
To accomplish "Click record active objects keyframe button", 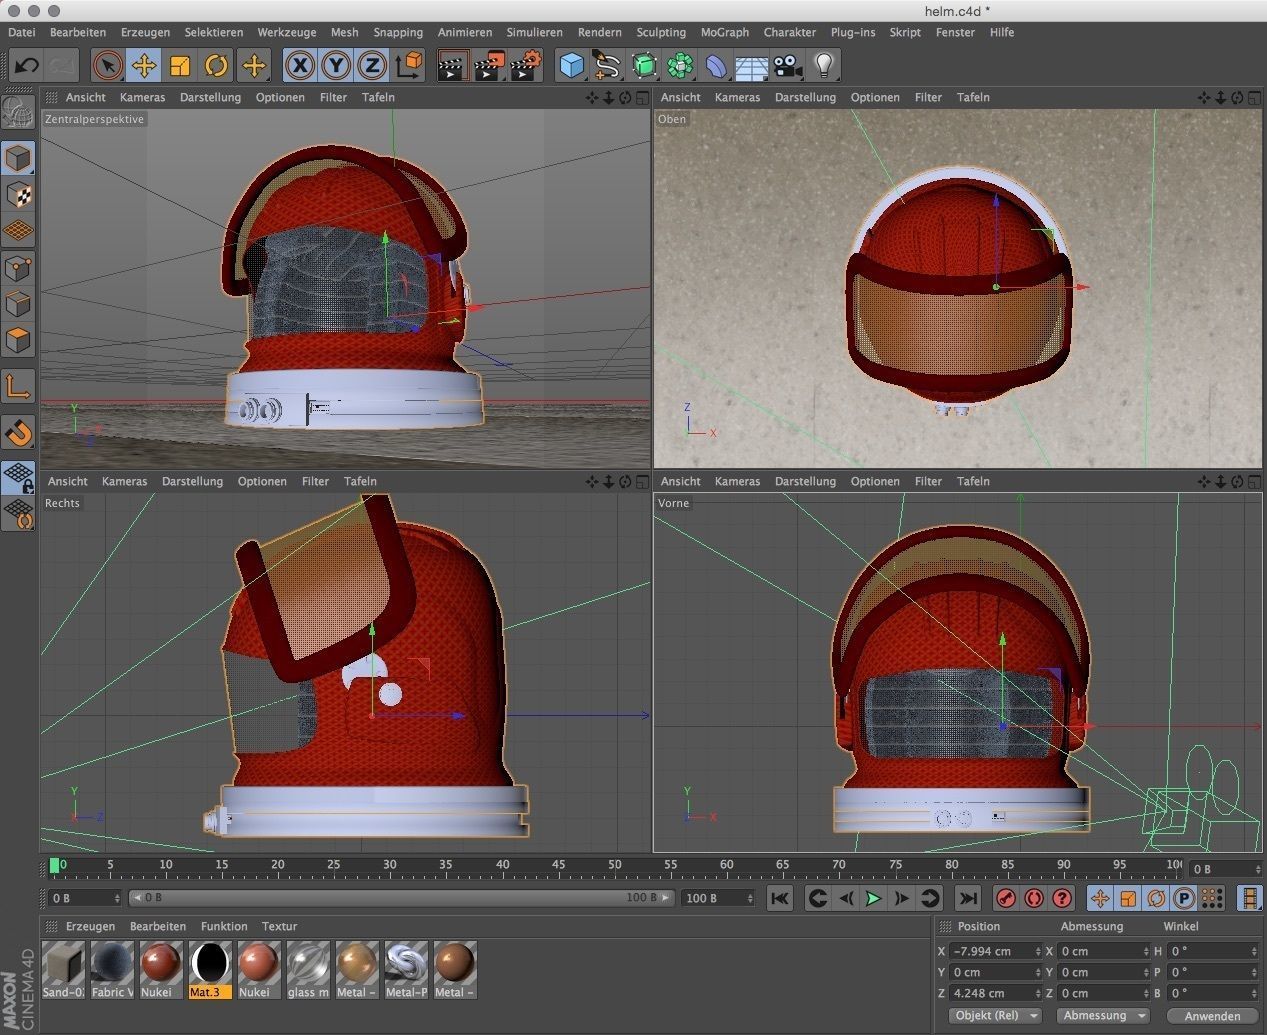I will [1006, 898].
